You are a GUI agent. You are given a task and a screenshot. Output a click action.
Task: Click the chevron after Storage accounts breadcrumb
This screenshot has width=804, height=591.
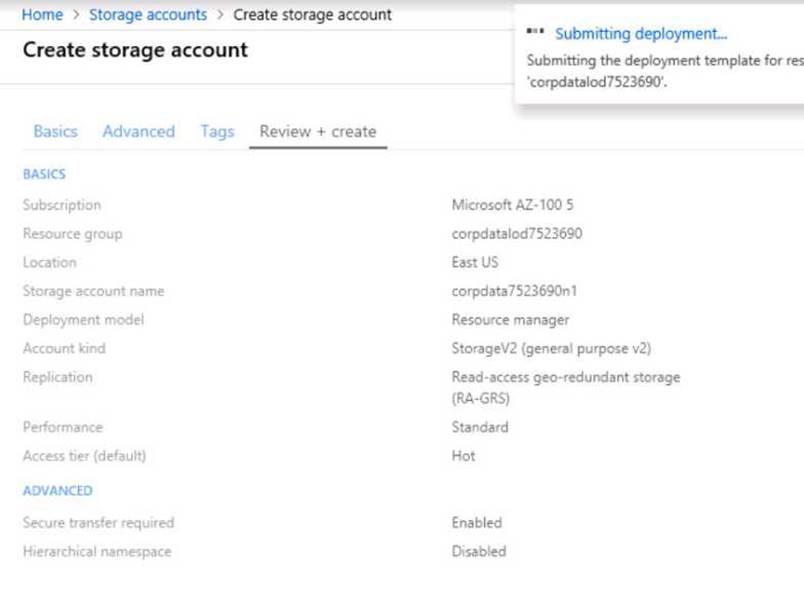pos(220,14)
